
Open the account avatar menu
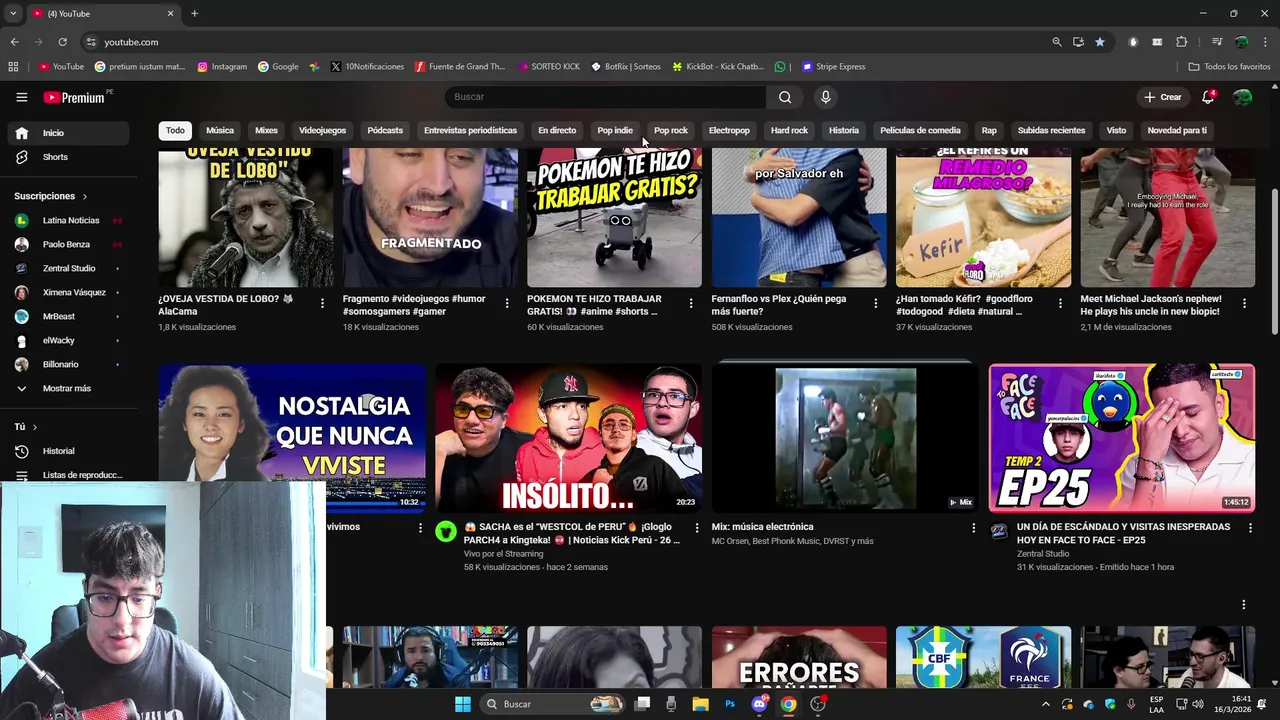[x=1243, y=97]
